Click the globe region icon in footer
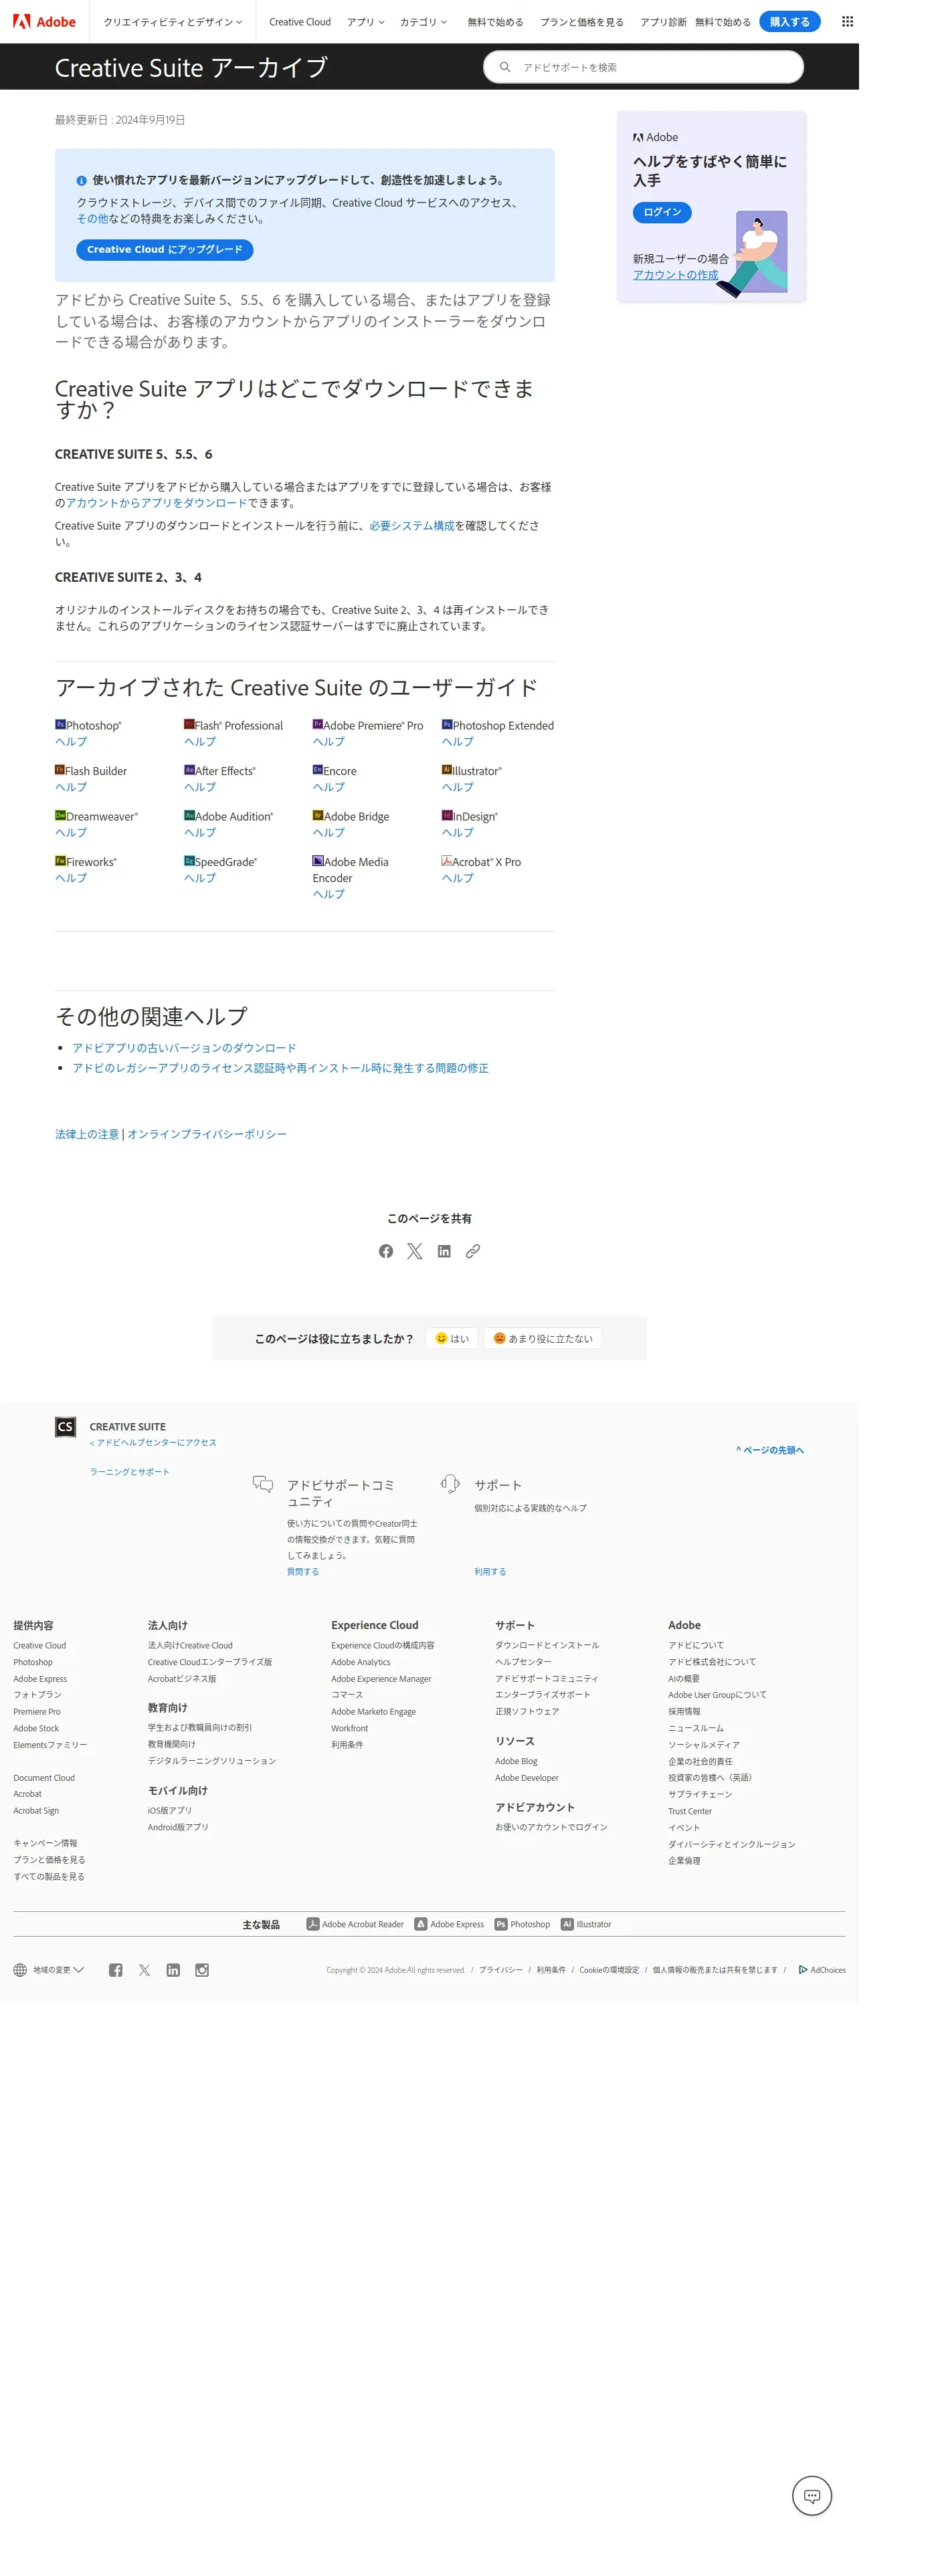This screenshot has width=936, height=2576. (20, 1969)
